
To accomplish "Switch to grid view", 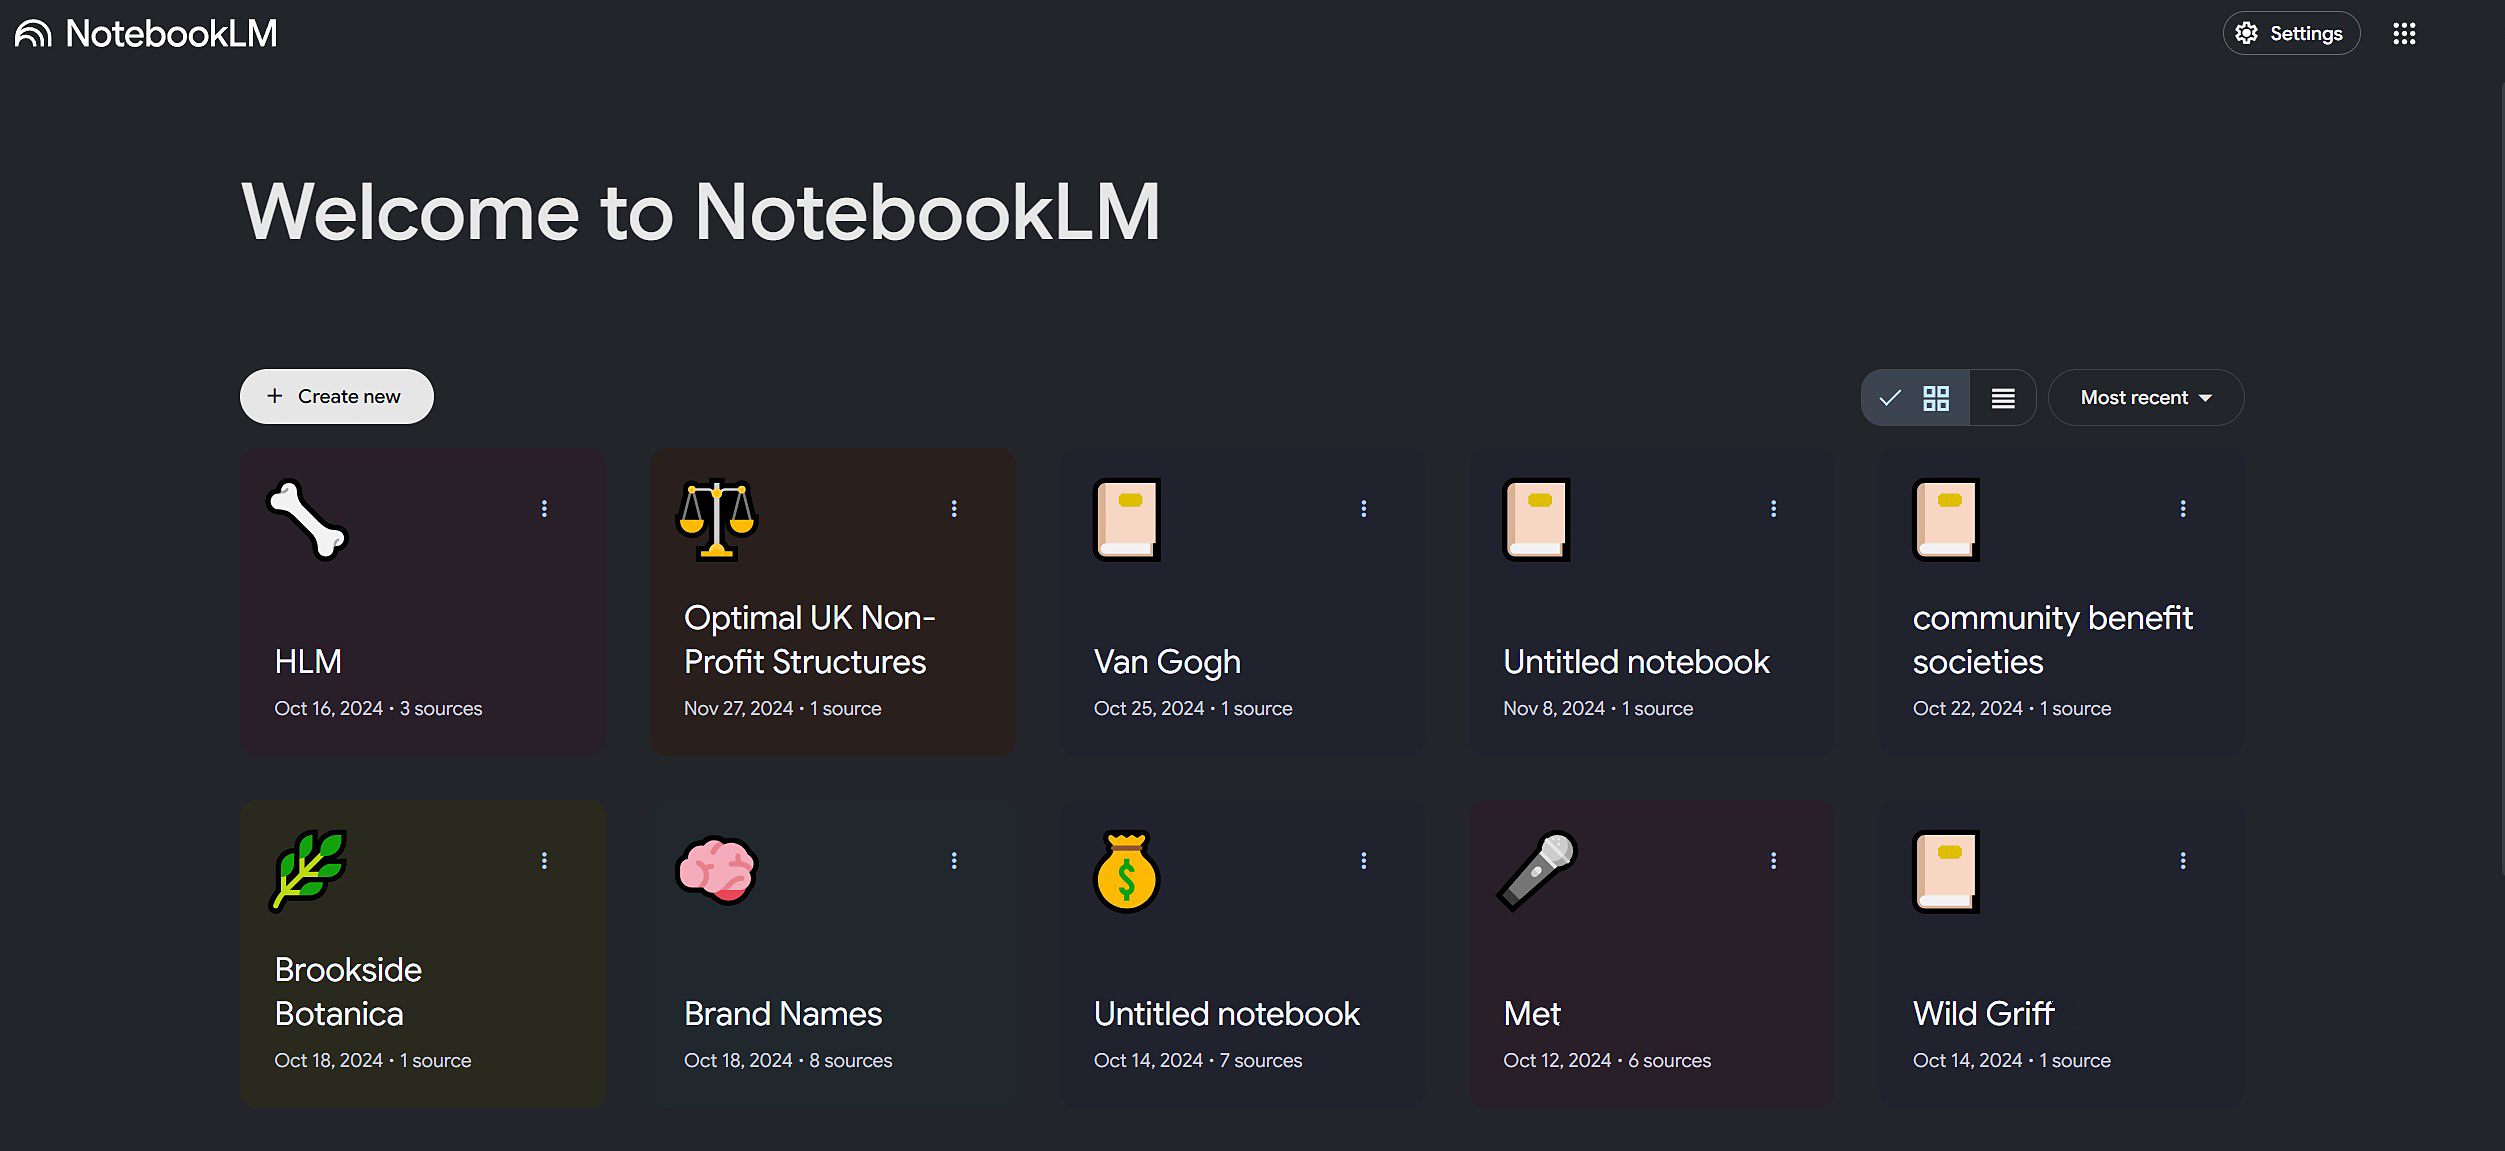I will point(1936,397).
